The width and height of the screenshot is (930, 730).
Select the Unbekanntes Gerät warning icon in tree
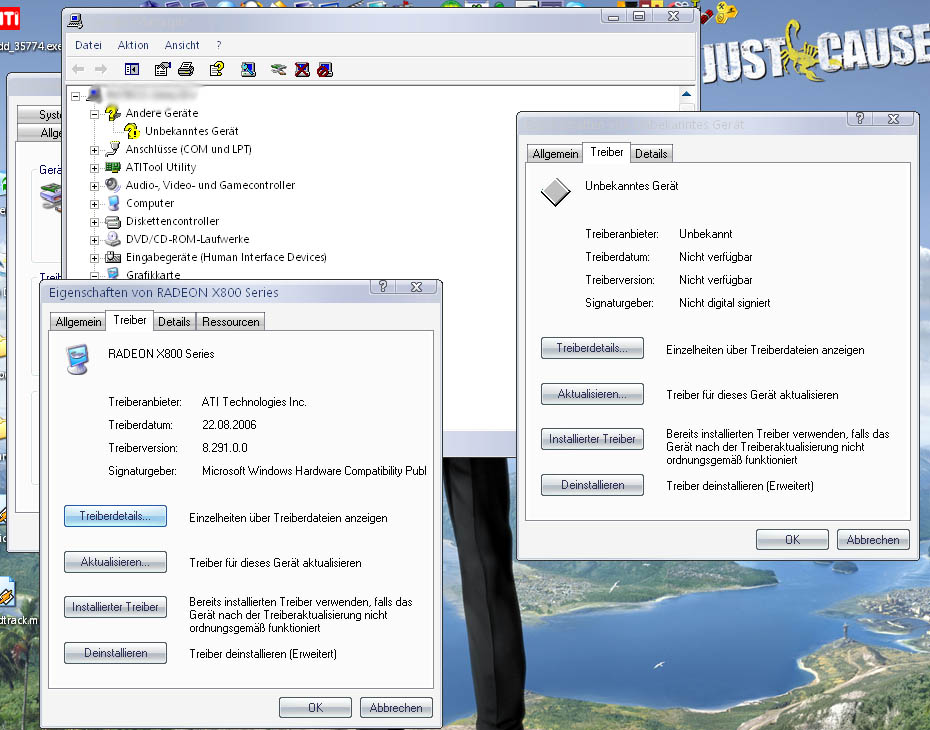coord(132,130)
